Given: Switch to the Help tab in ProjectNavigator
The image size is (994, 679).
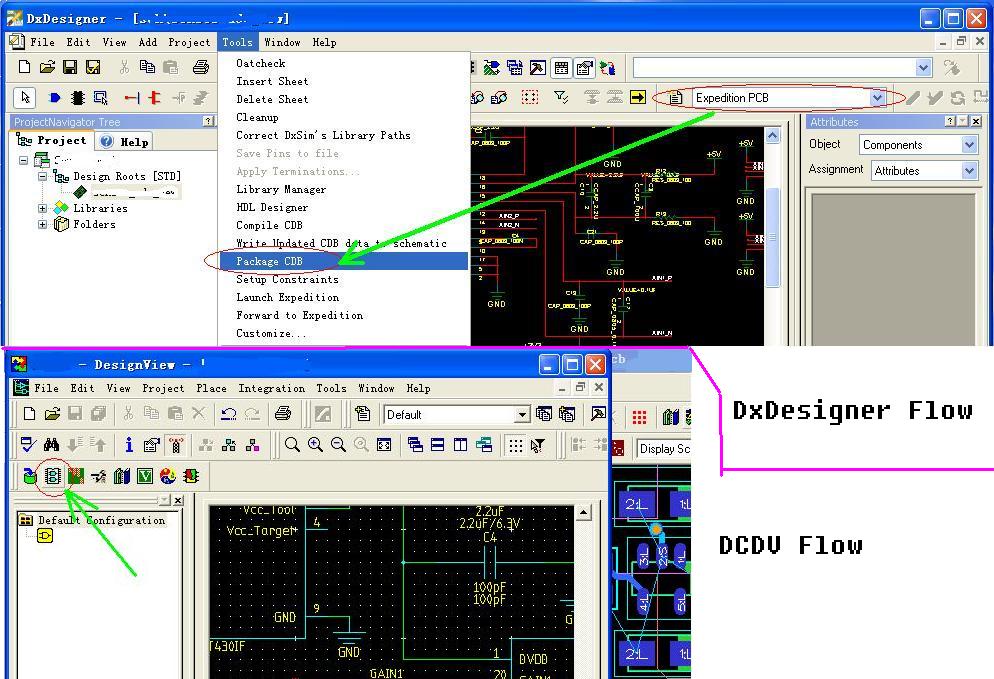Looking at the screenshot, I should tap(125, 141).
